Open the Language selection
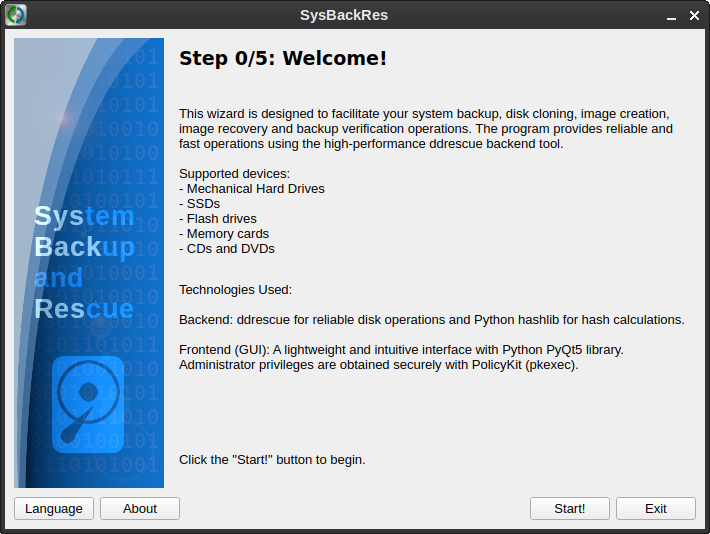The image size is (710, 534). click(x=54, y=508)
